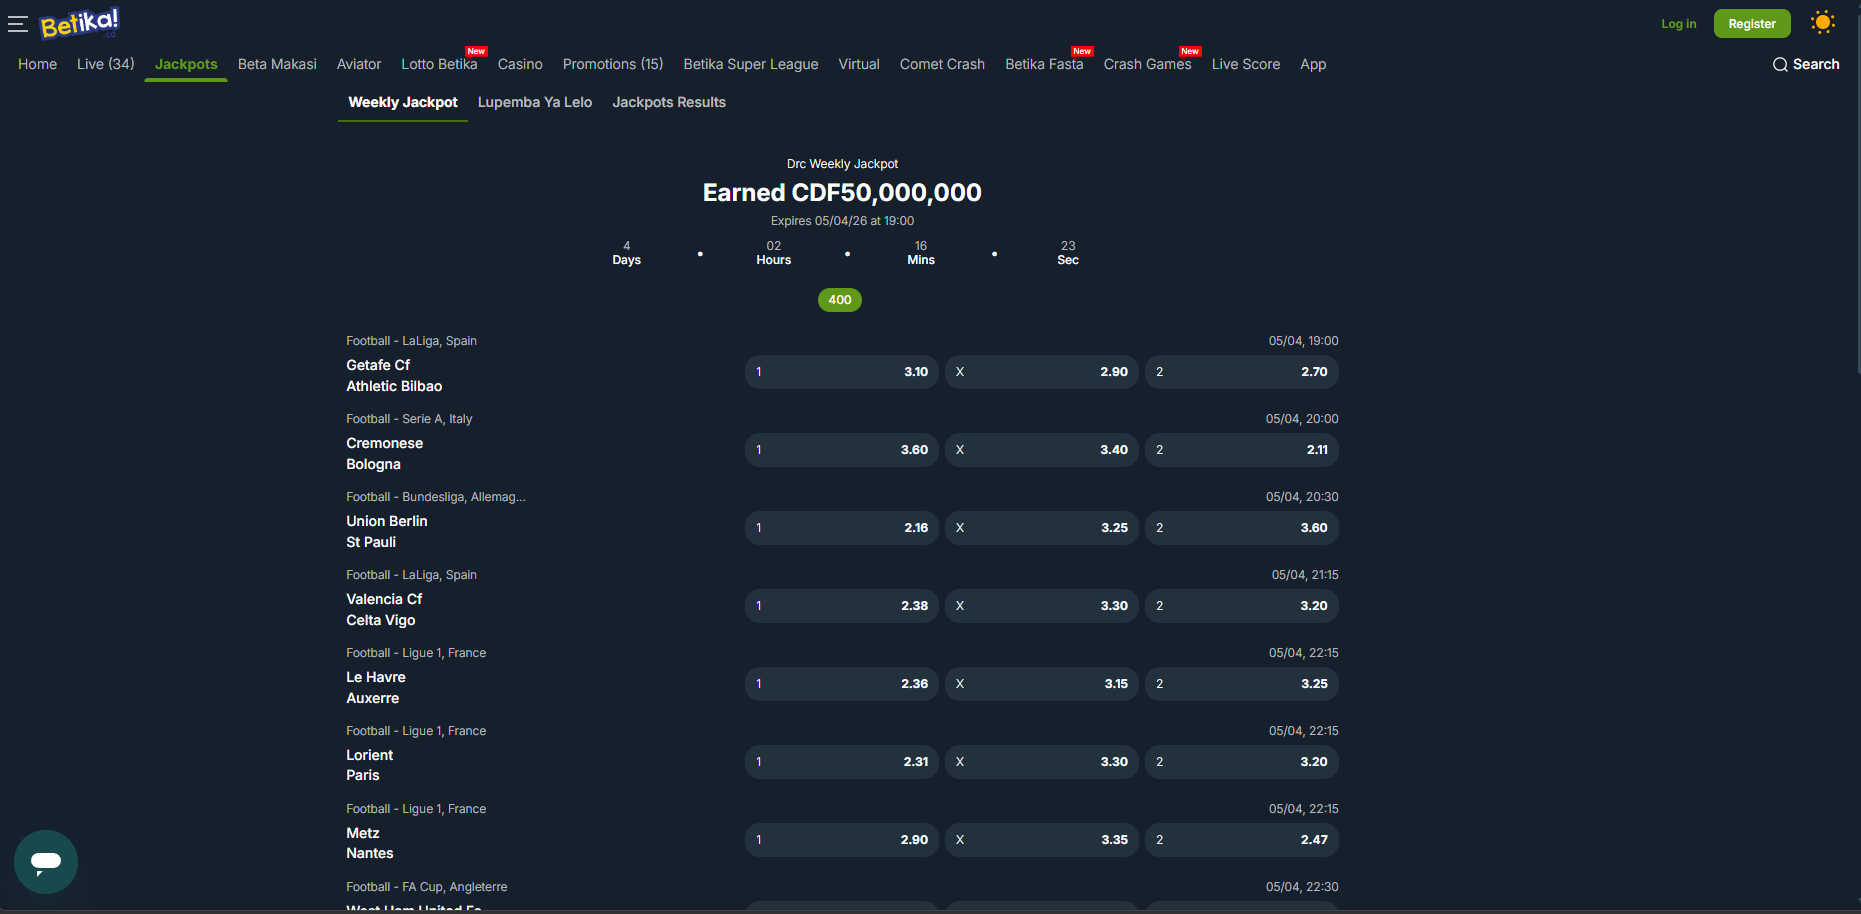Image resolution: width=1861 pixels, height=914 pixels.
Task: Click the Register button
Action: (x=1752, y=24)
